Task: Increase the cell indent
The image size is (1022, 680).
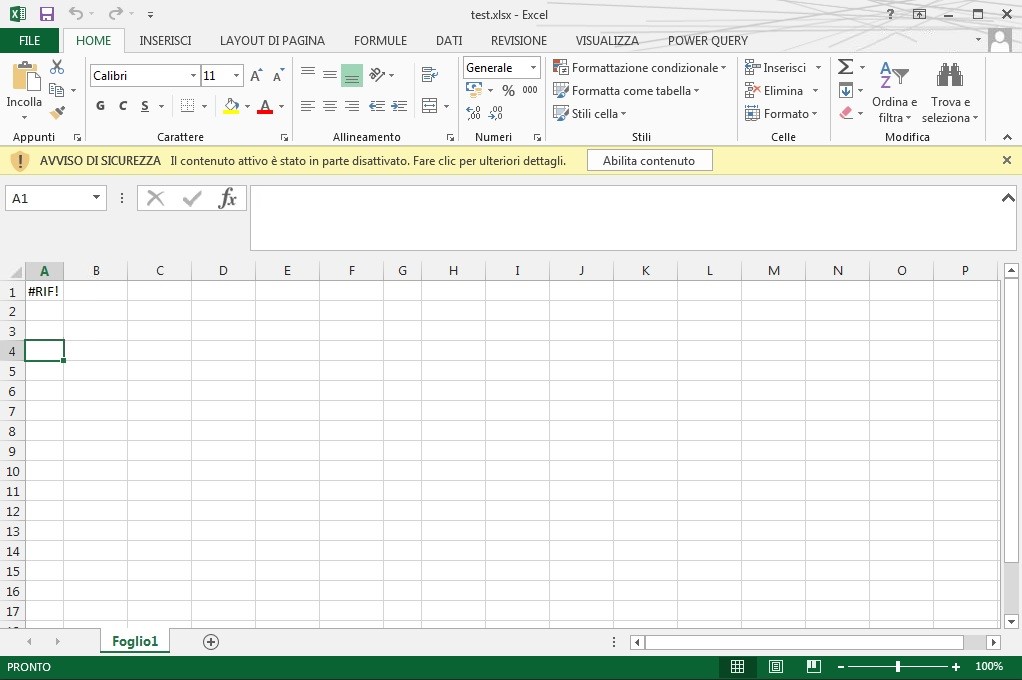Action: click(399, 106)
